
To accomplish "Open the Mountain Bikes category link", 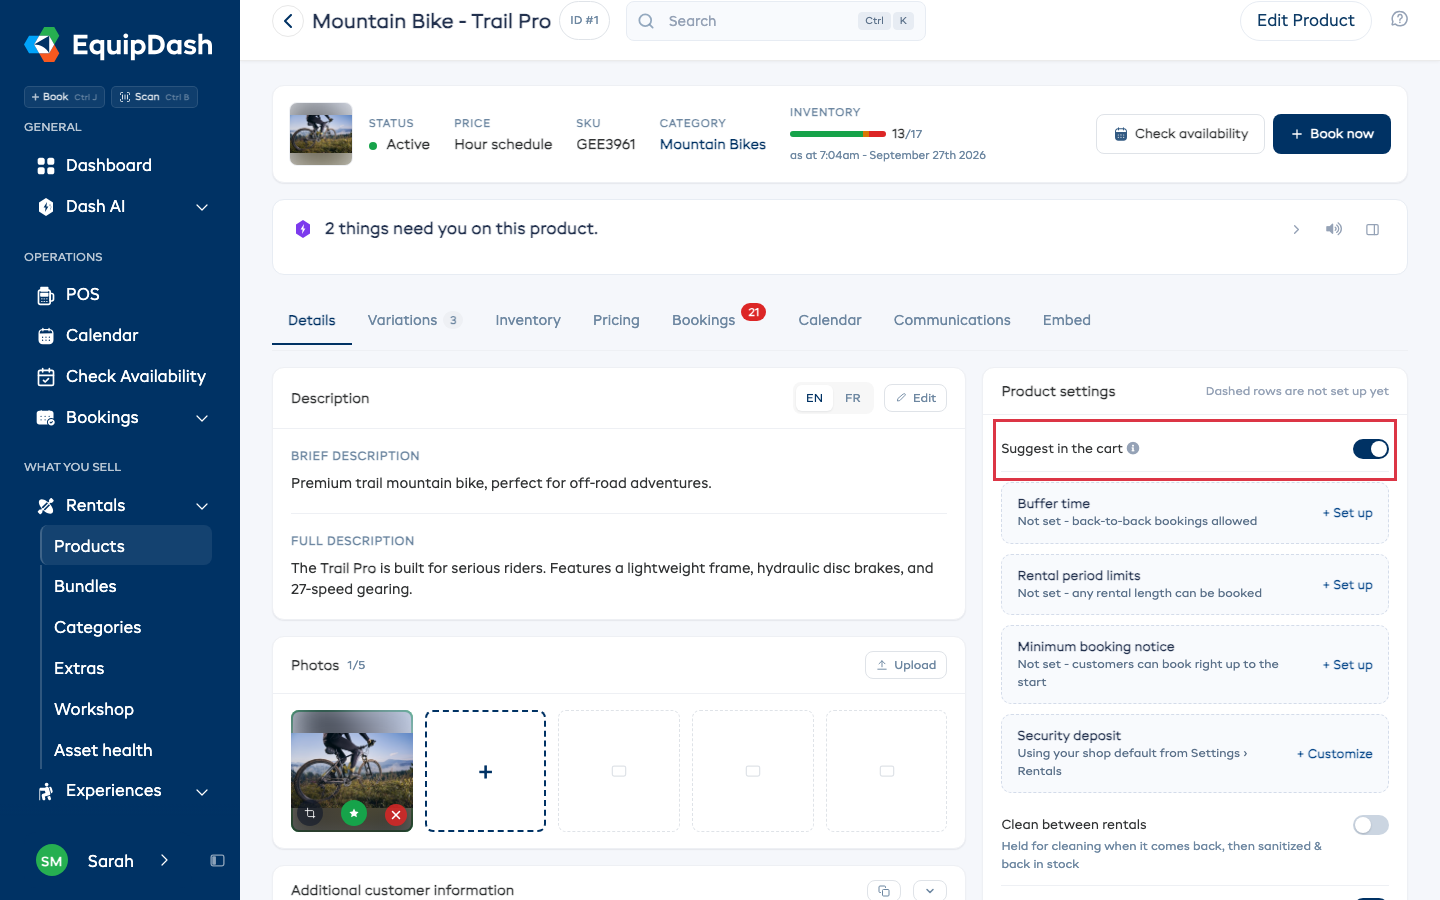I will pyautogui.click(x=713, y=144).
